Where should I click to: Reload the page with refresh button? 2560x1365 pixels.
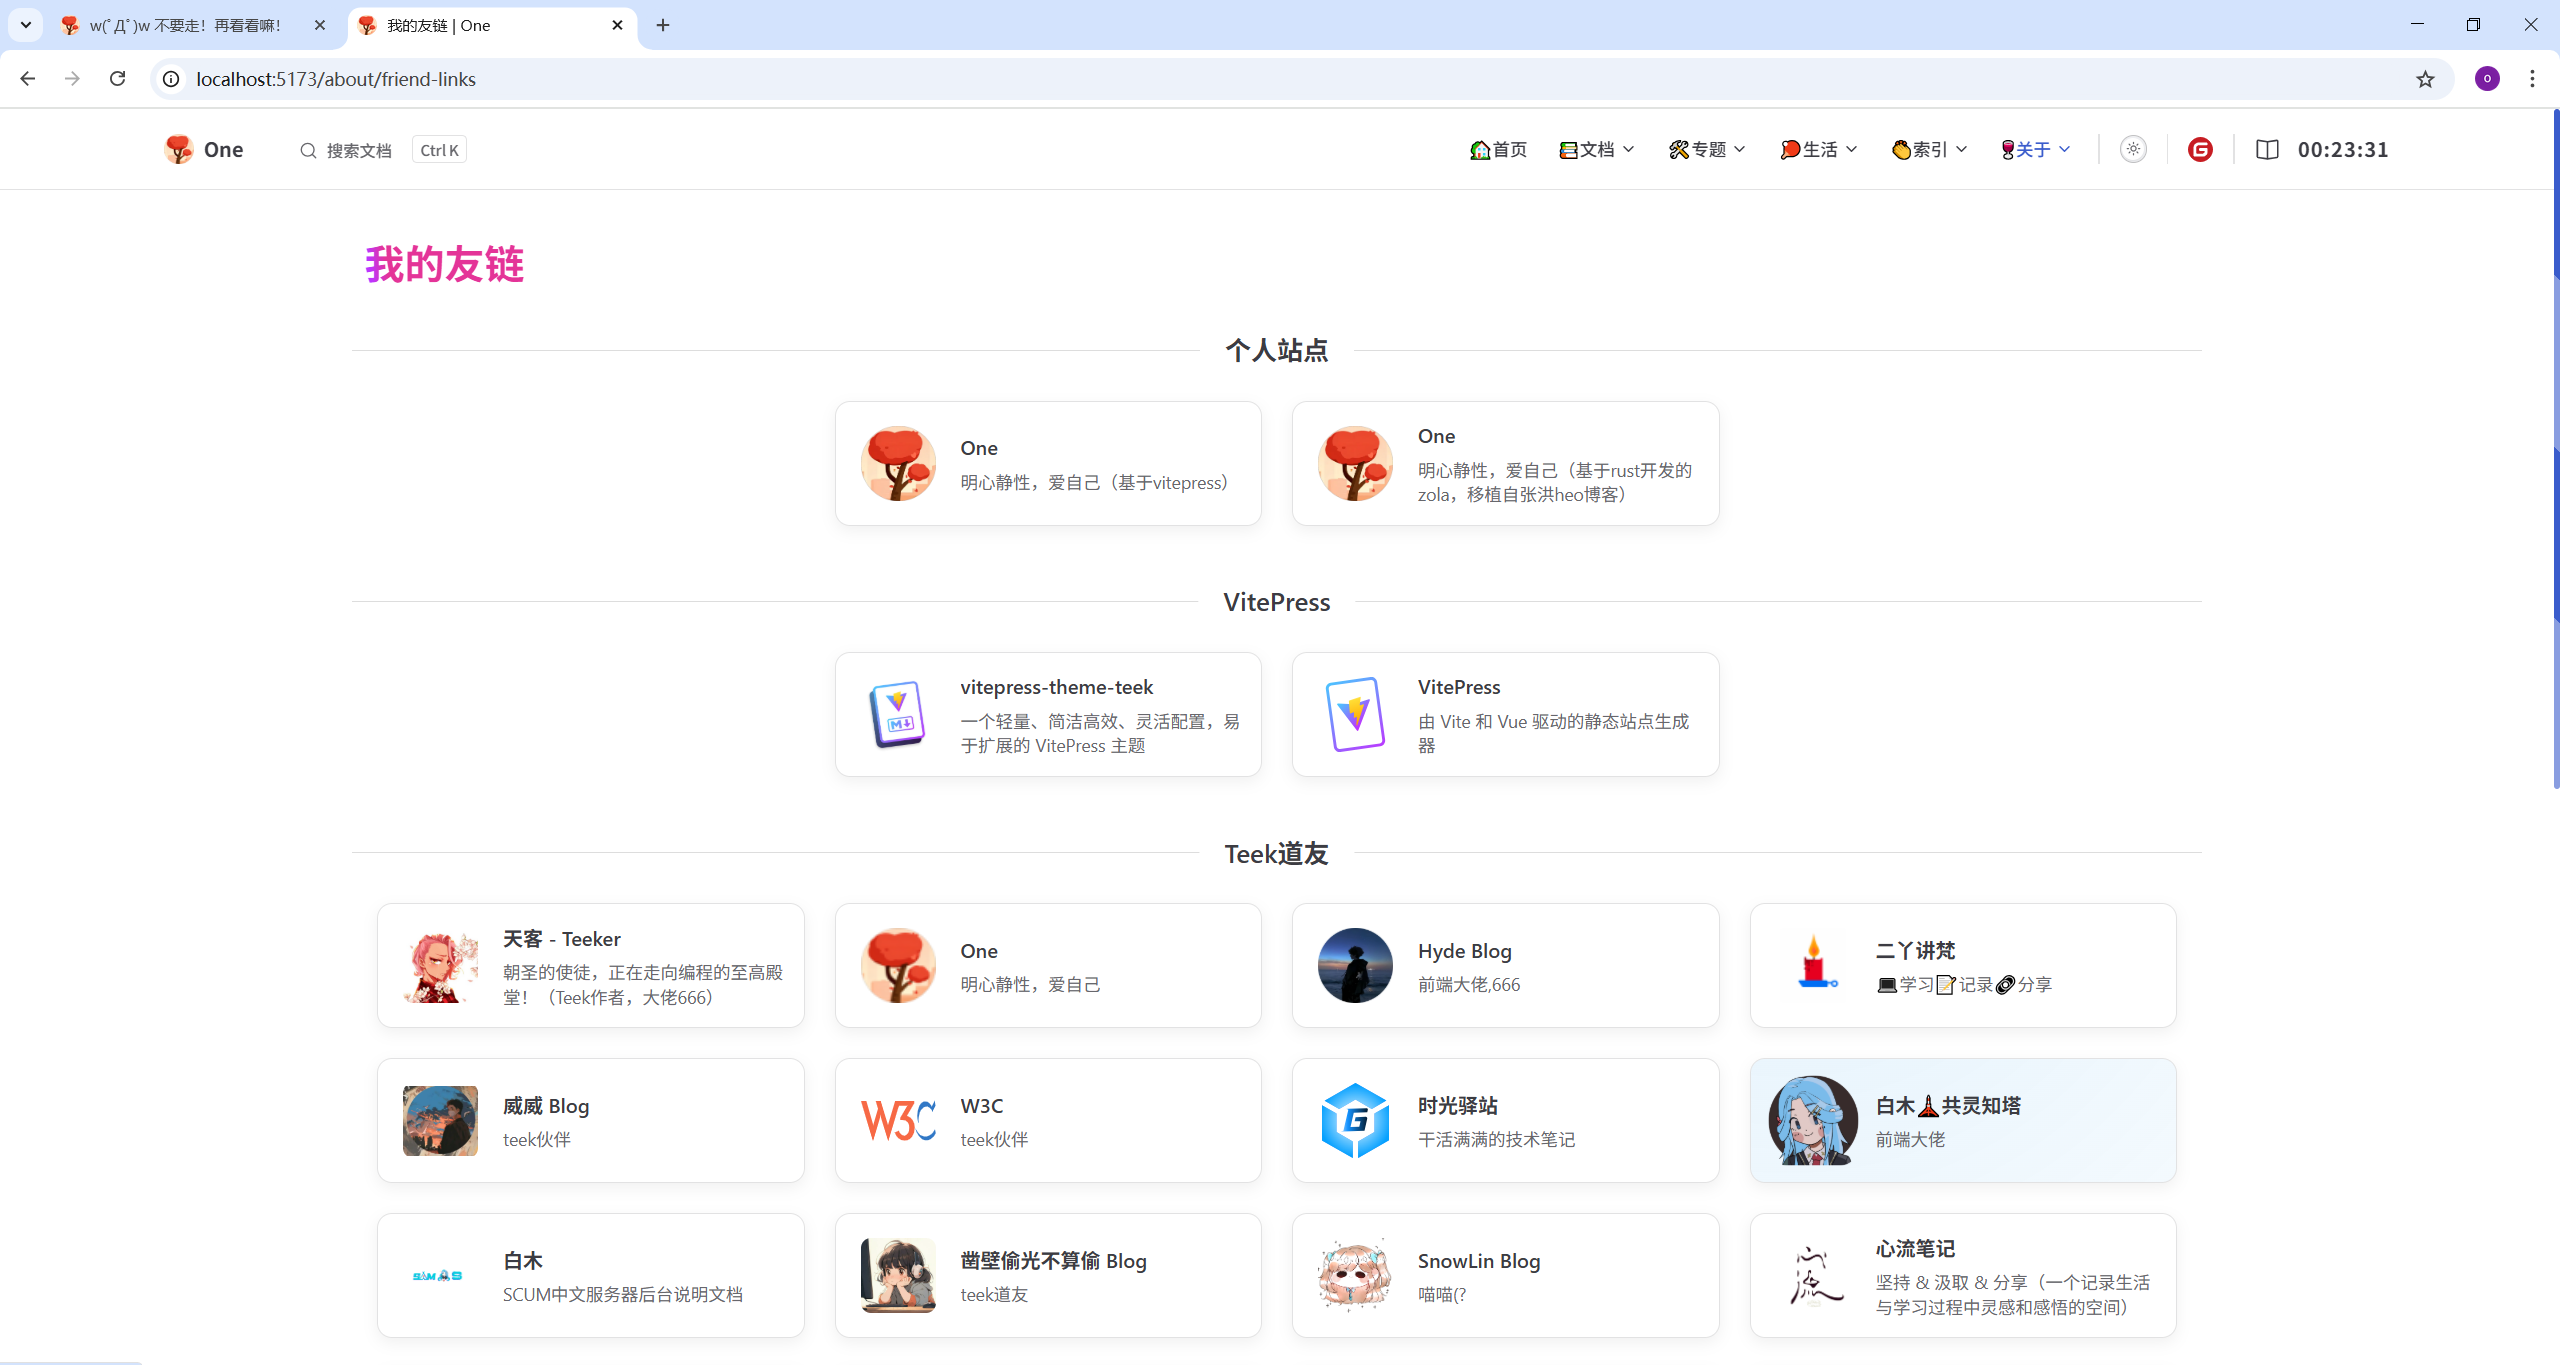coord(117,79)
